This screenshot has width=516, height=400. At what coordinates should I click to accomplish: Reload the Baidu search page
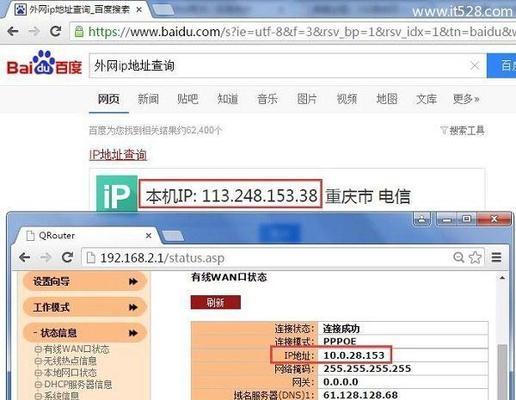[55, 31]
